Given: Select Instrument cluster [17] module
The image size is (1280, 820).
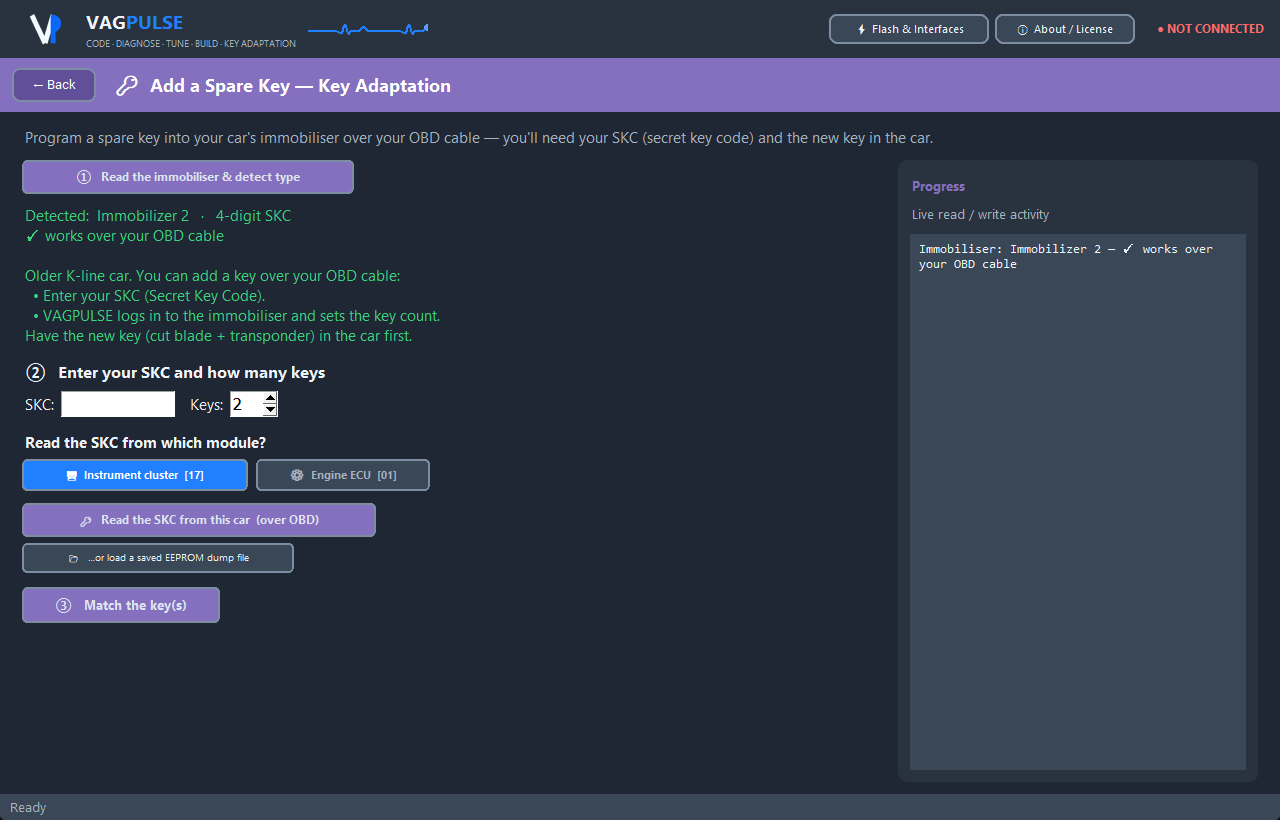Looking at the screenshot, I should point(135,475).
